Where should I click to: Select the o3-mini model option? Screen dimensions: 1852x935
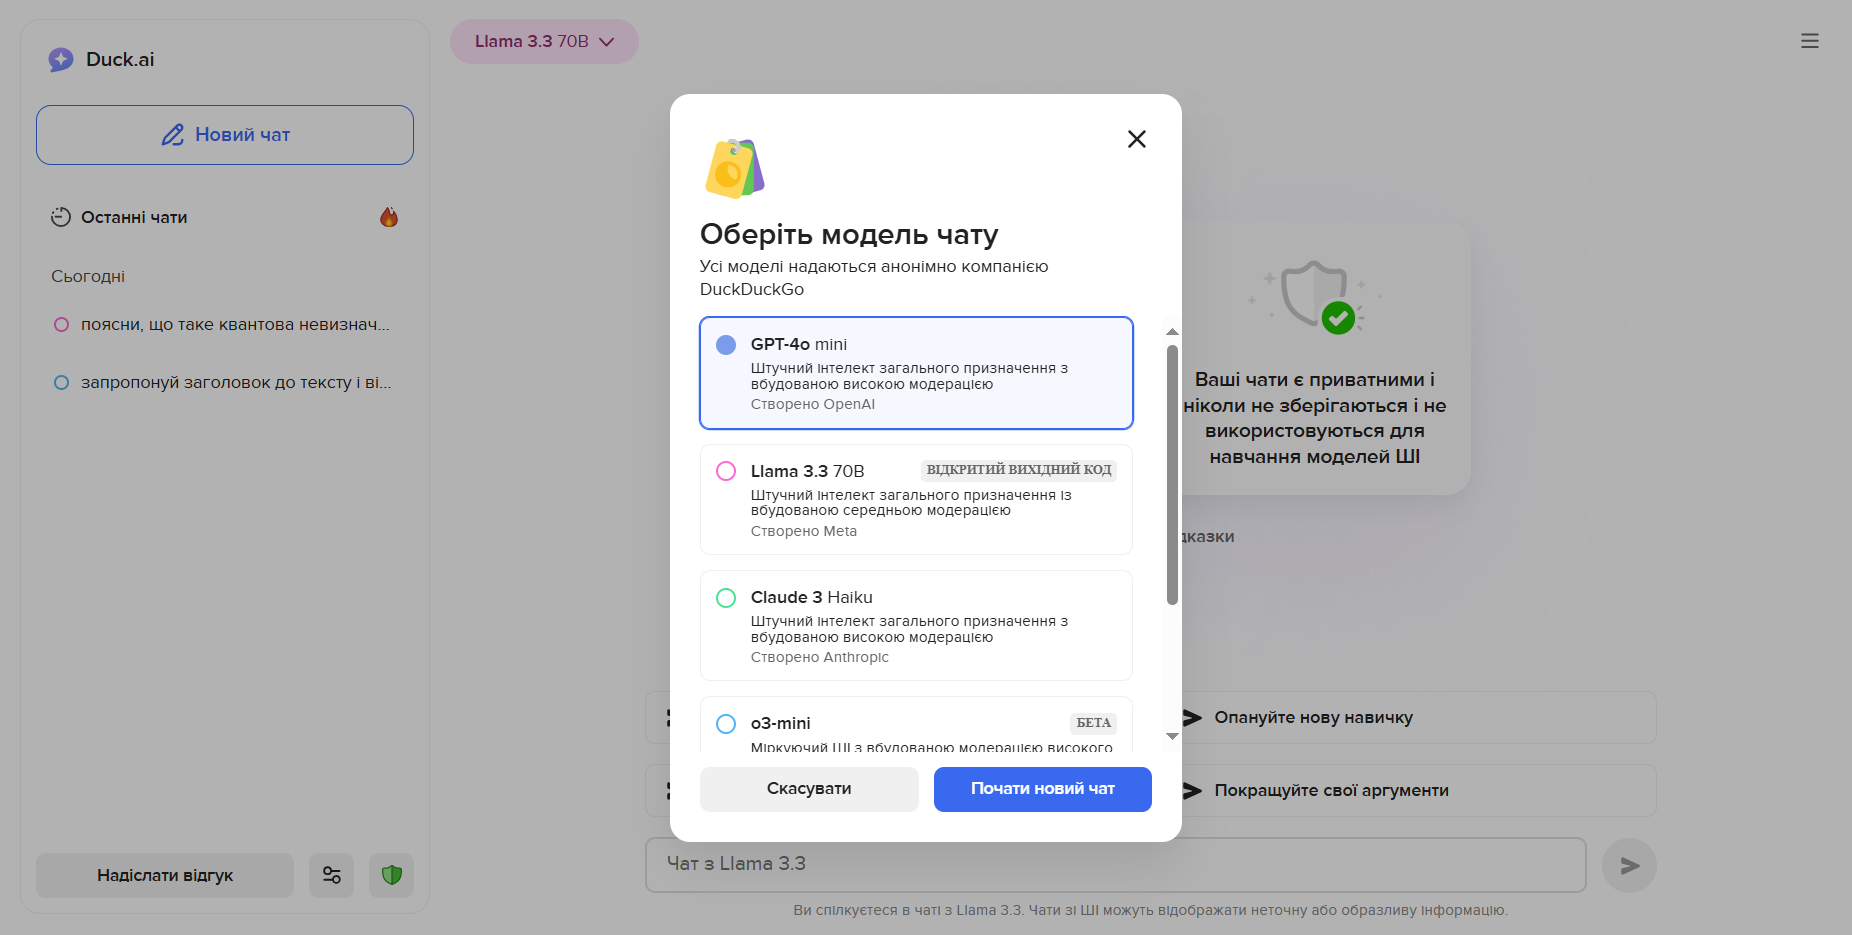tap(916, 725)
